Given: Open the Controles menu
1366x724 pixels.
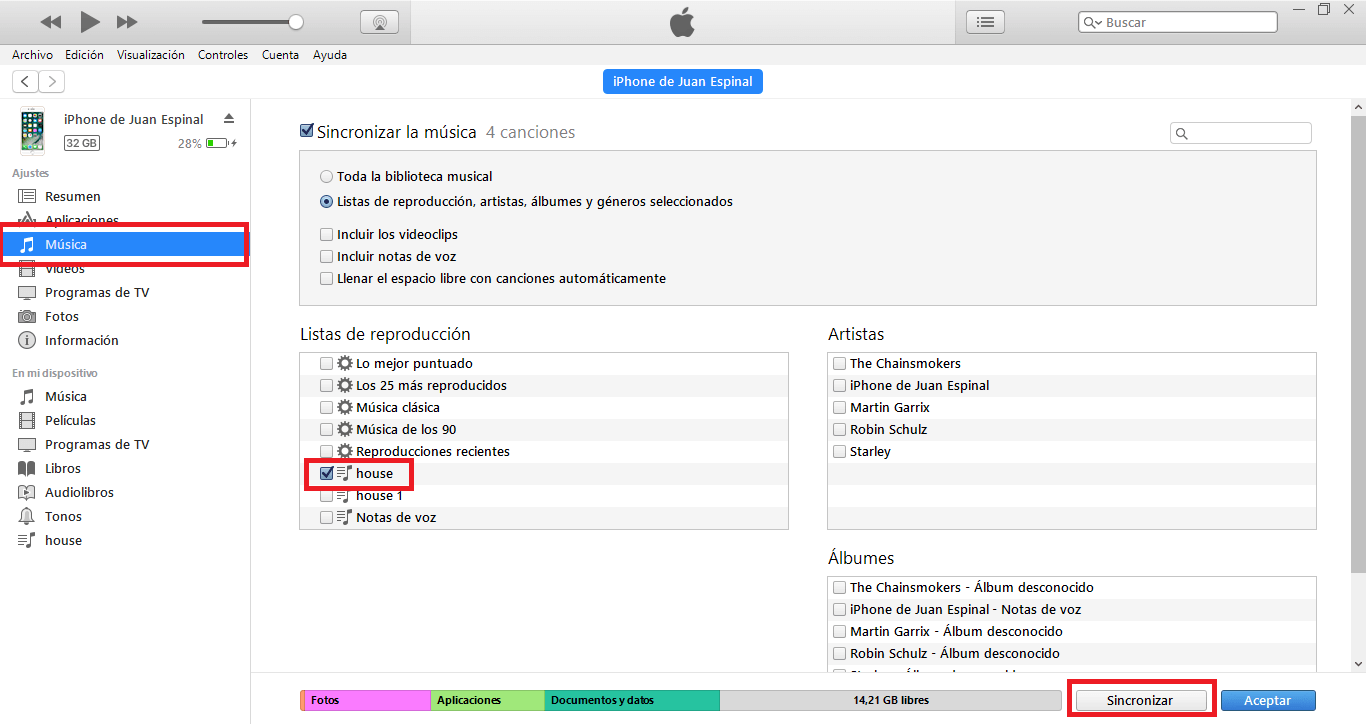Looking at the screenshot, I should [x=223, y=55].
